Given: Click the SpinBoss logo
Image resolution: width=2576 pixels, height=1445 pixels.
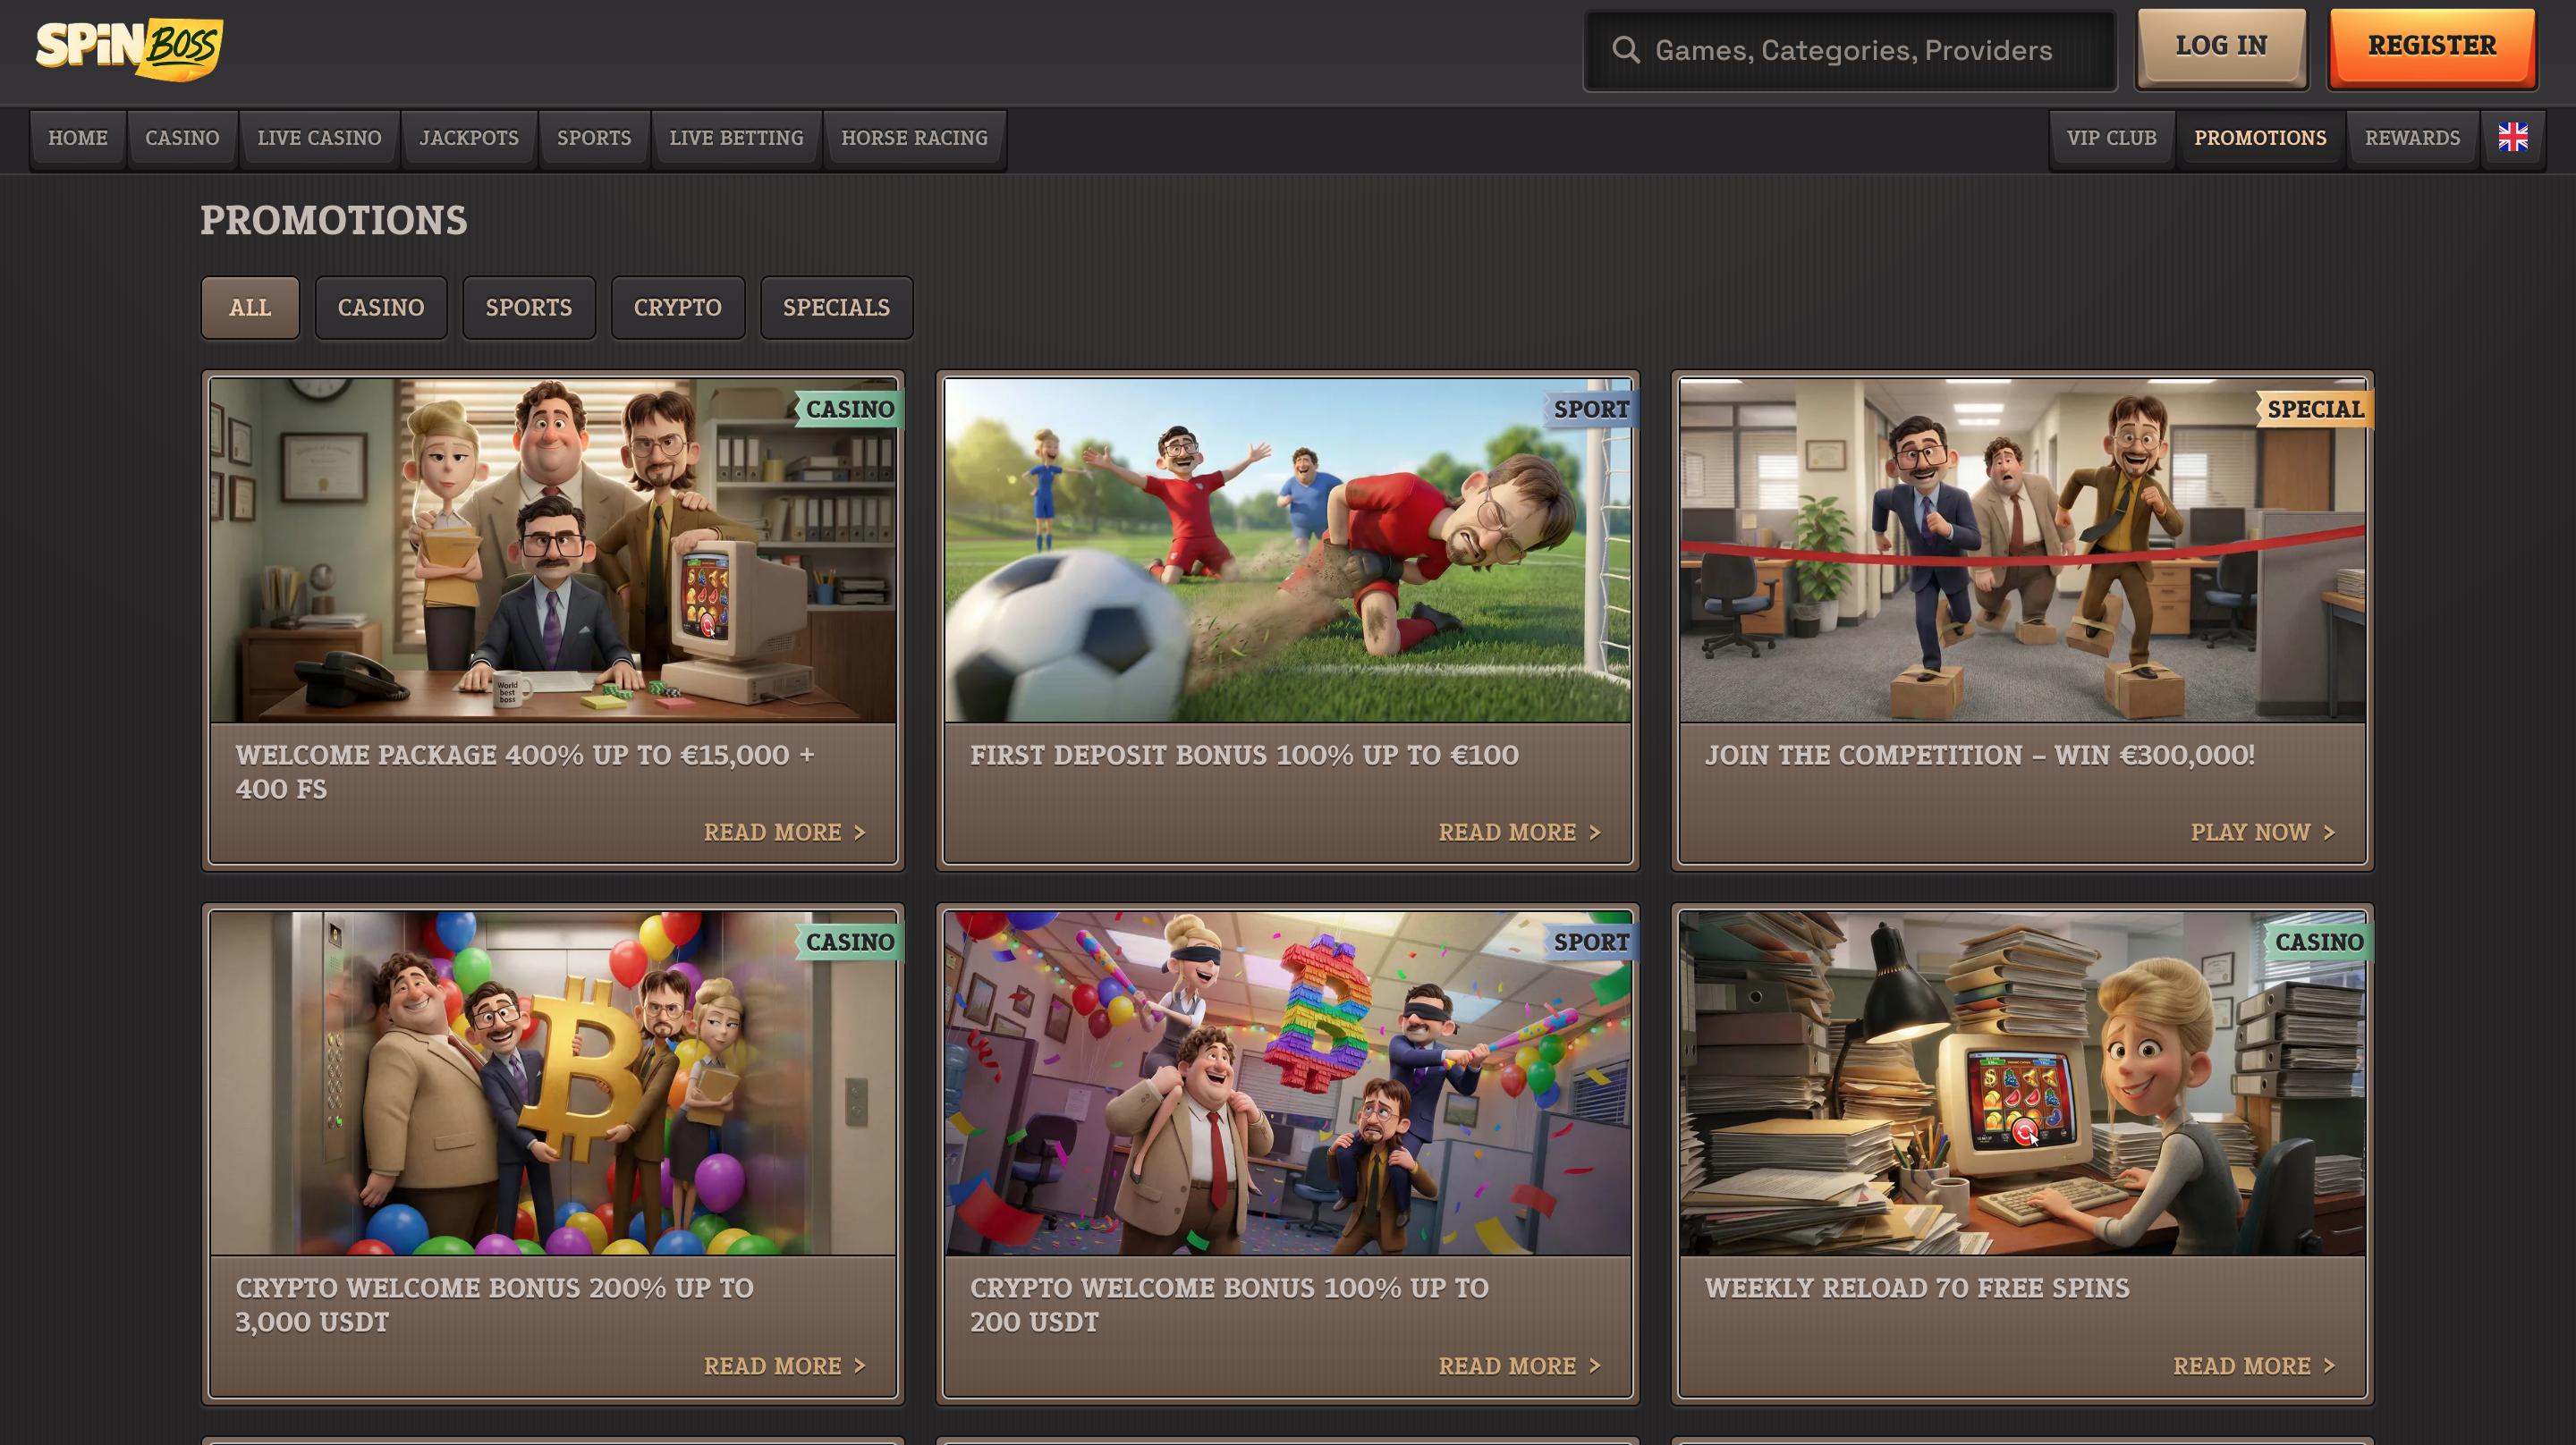Looking at the screenshot, I should [129, 47].
